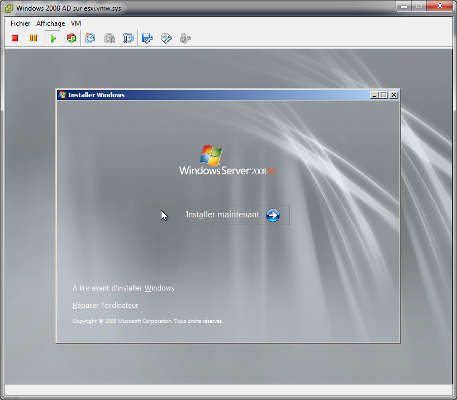This screenshot has height=400, width=457.
Task: Maximize the Installer Windows dialog
Action: coord(384,95)
